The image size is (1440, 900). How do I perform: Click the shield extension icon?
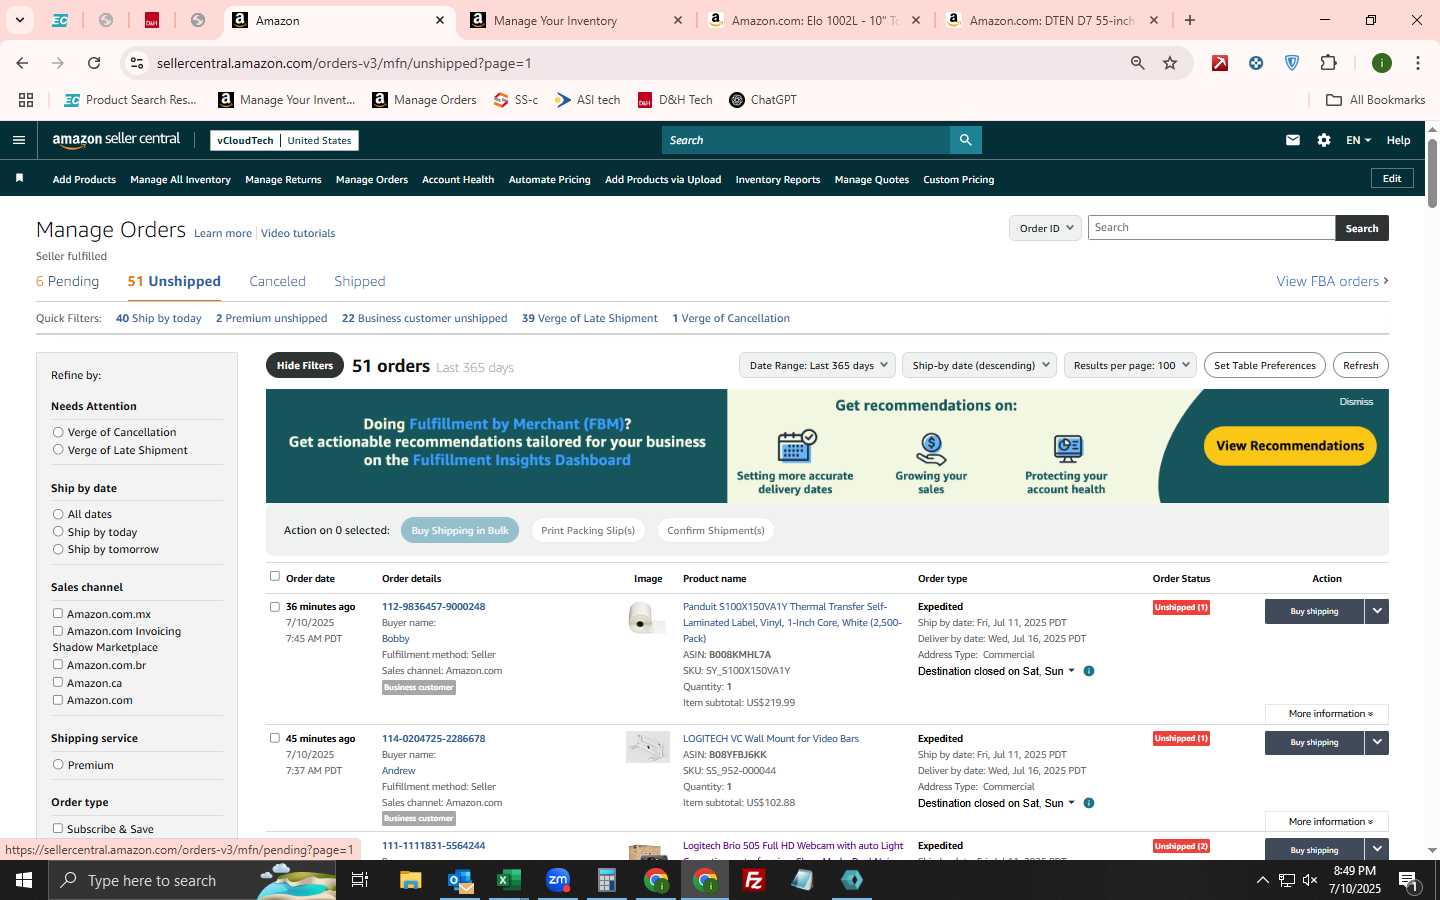pos(1292,63)
